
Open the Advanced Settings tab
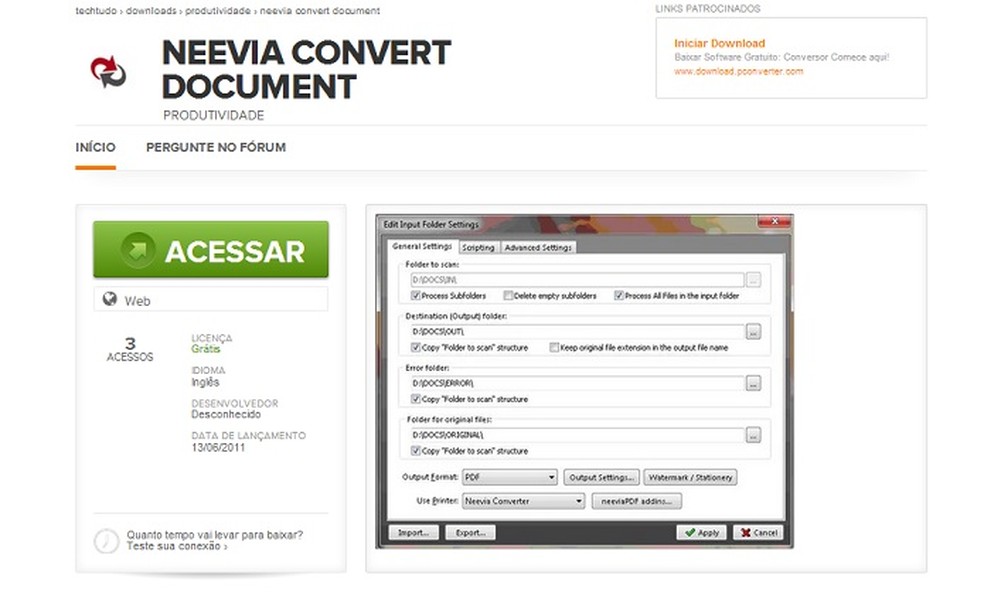point(538,248)
